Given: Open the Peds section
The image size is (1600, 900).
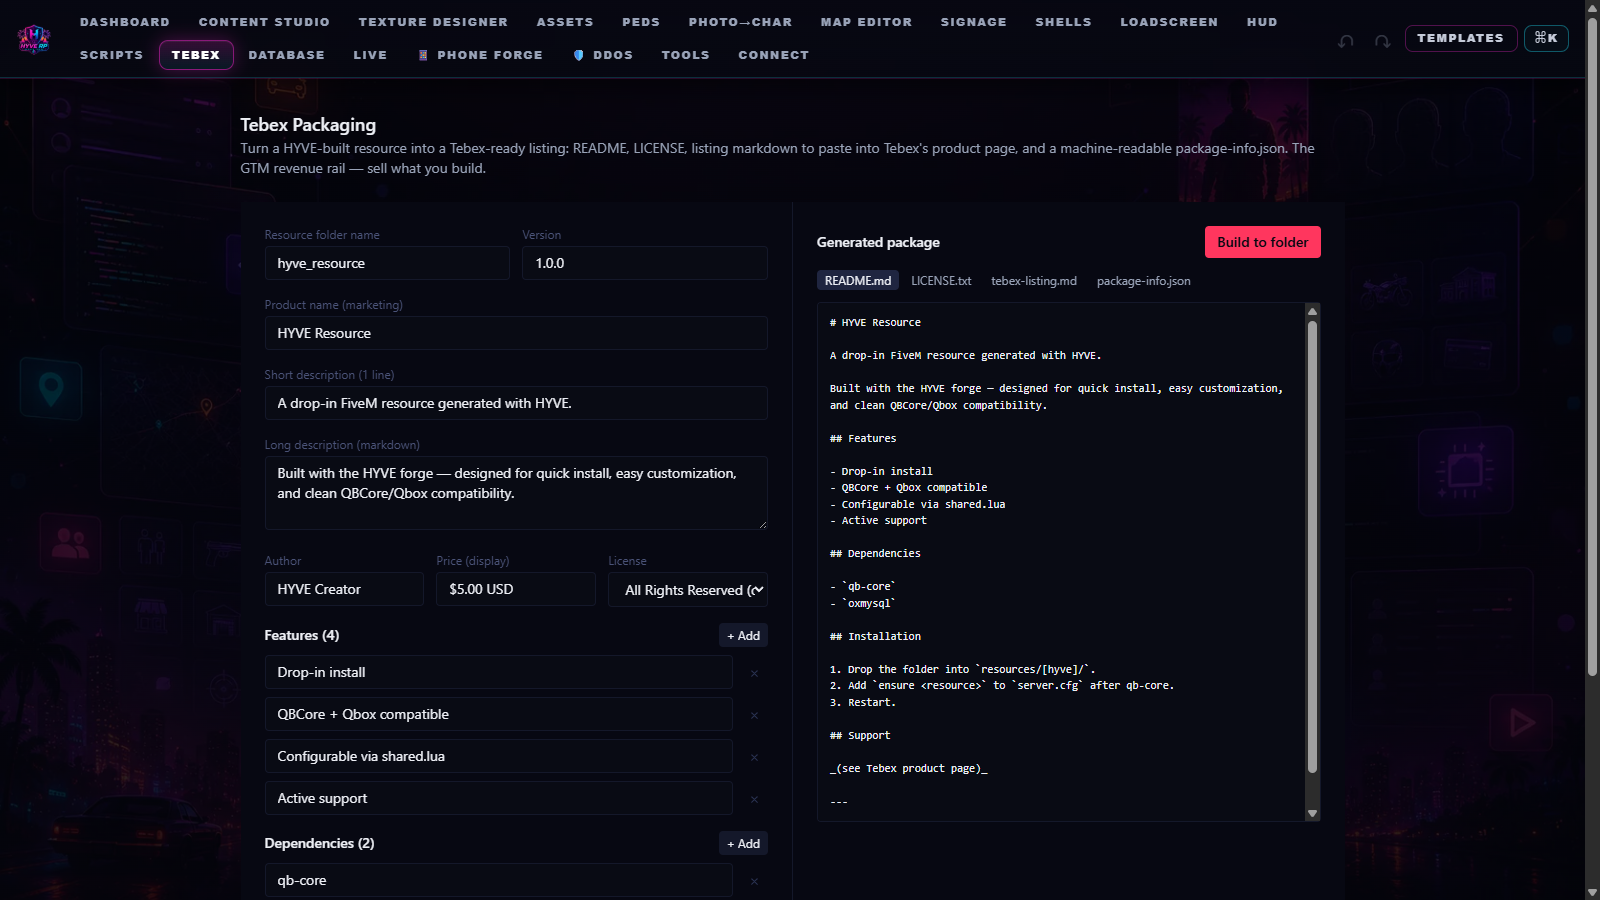Looking at the screenshot, I should (641, 22).
